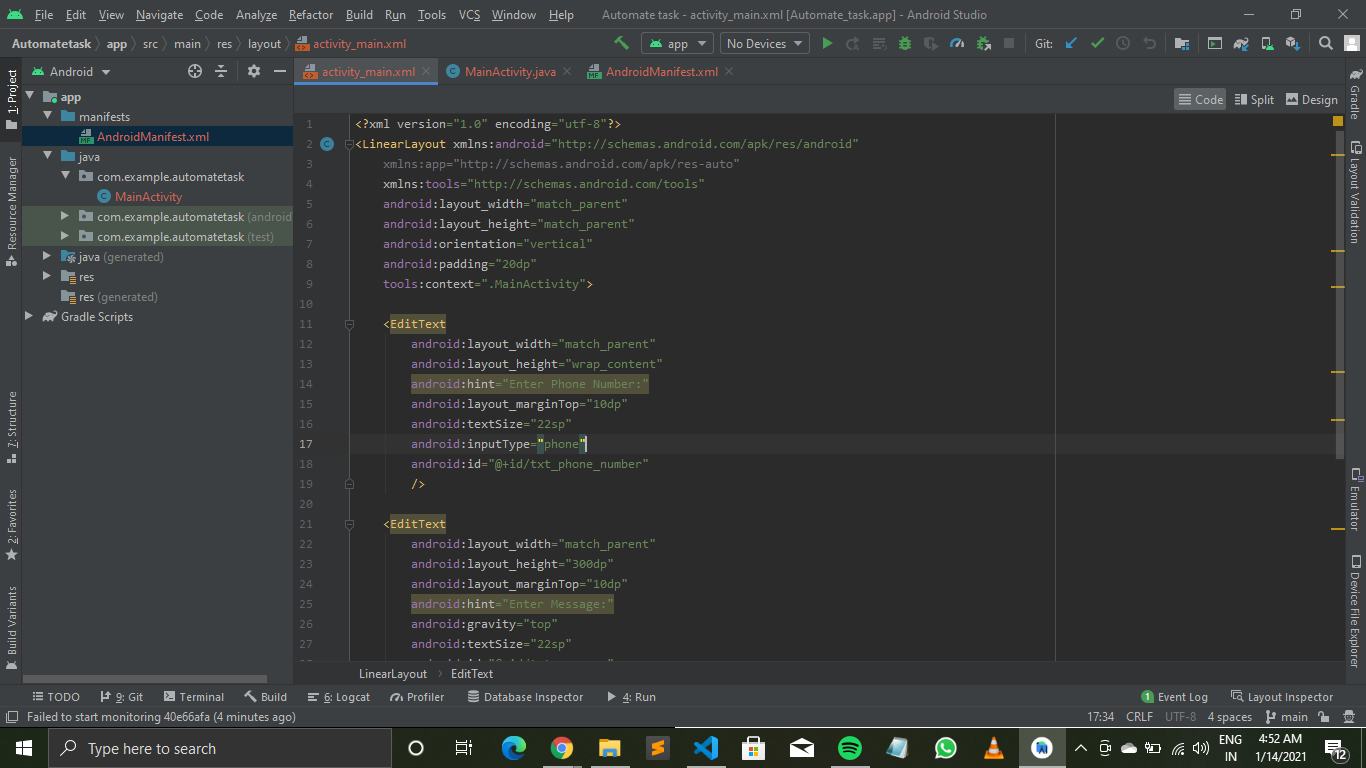Click the Select Opened File target icon
1366x768 pixels.
[x=195, y=71]
